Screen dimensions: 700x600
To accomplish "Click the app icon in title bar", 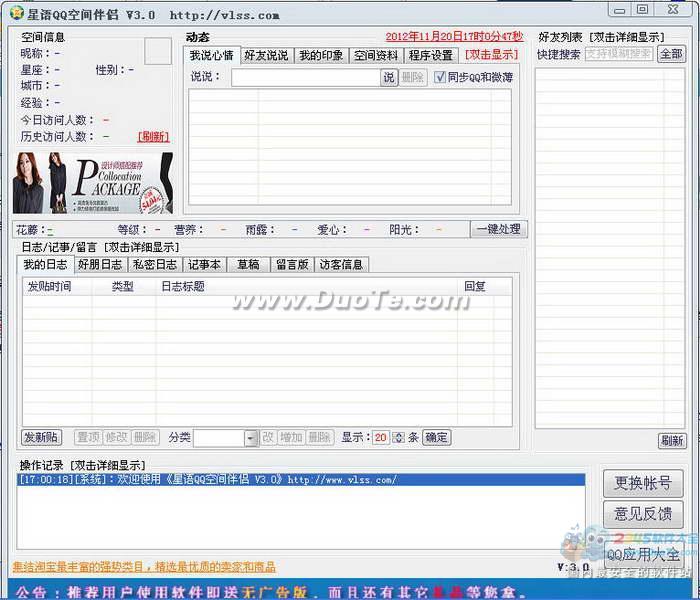I will coord(17,13).
